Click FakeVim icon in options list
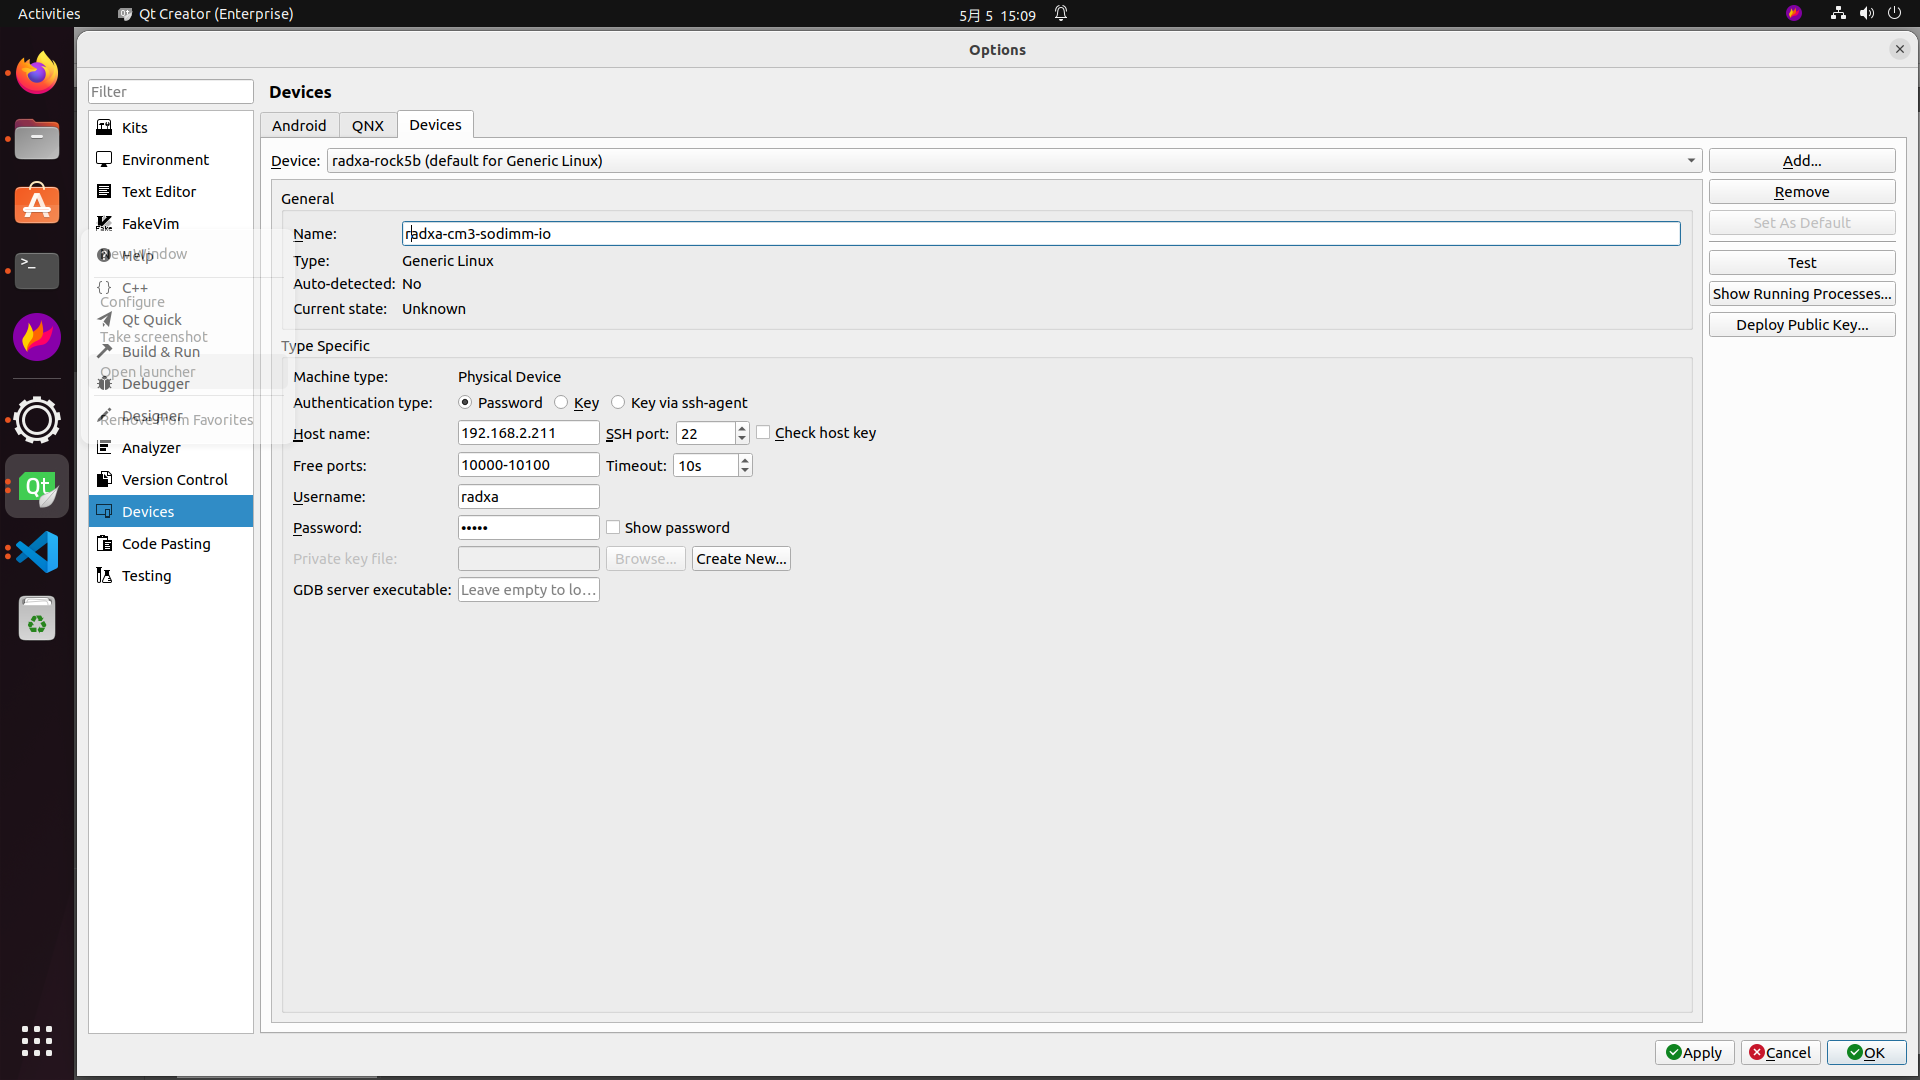 point(104,223)
